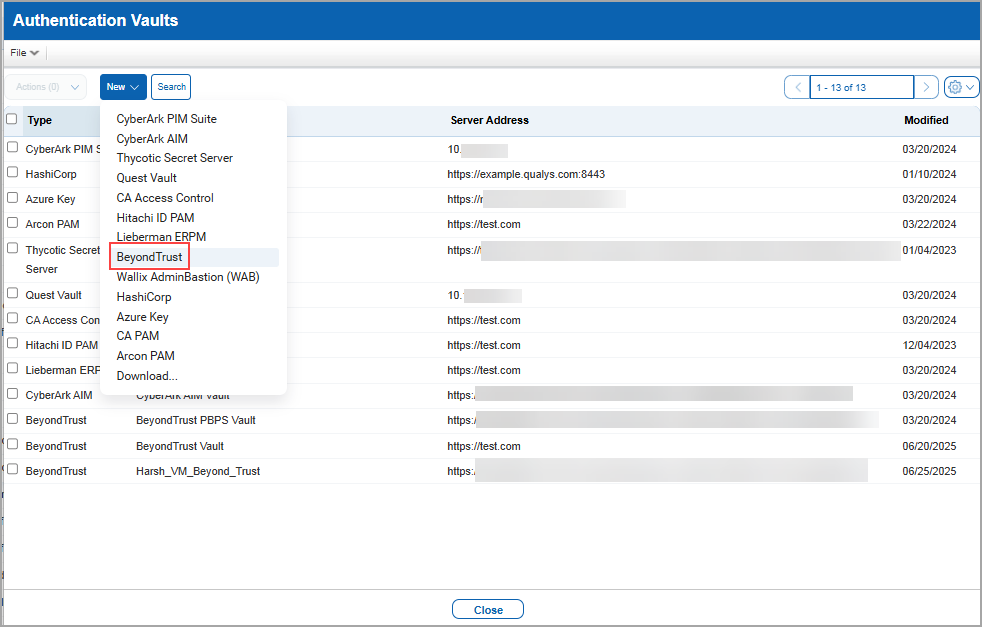
Task: Check the Quest Vault row checkbox
Action: pyautogui.click(x=13, y=291)
